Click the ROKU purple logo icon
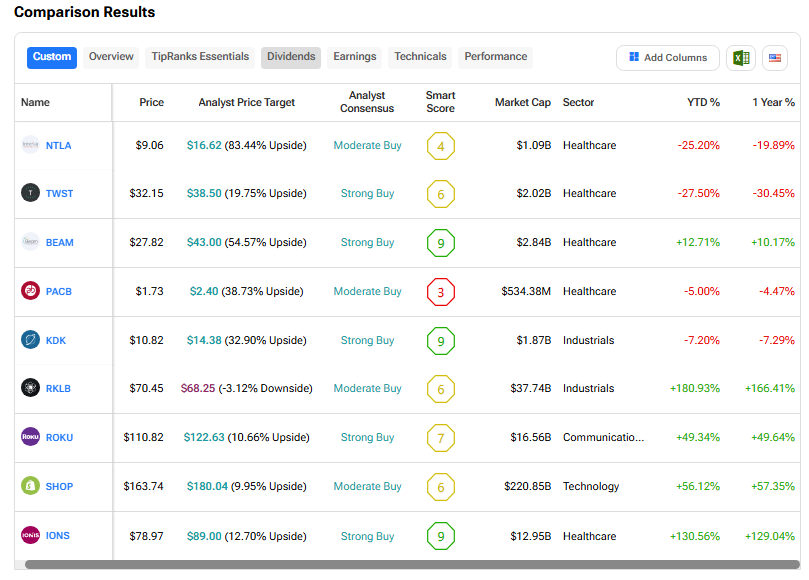Viewport: 809px width, 580px height. (30, 437)
